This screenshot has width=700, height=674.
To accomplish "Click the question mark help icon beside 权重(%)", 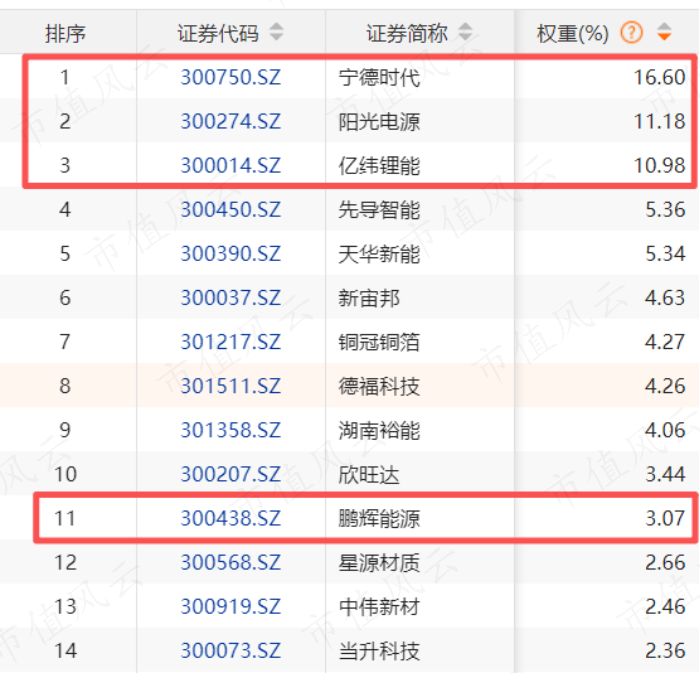I will click(631, 33).
